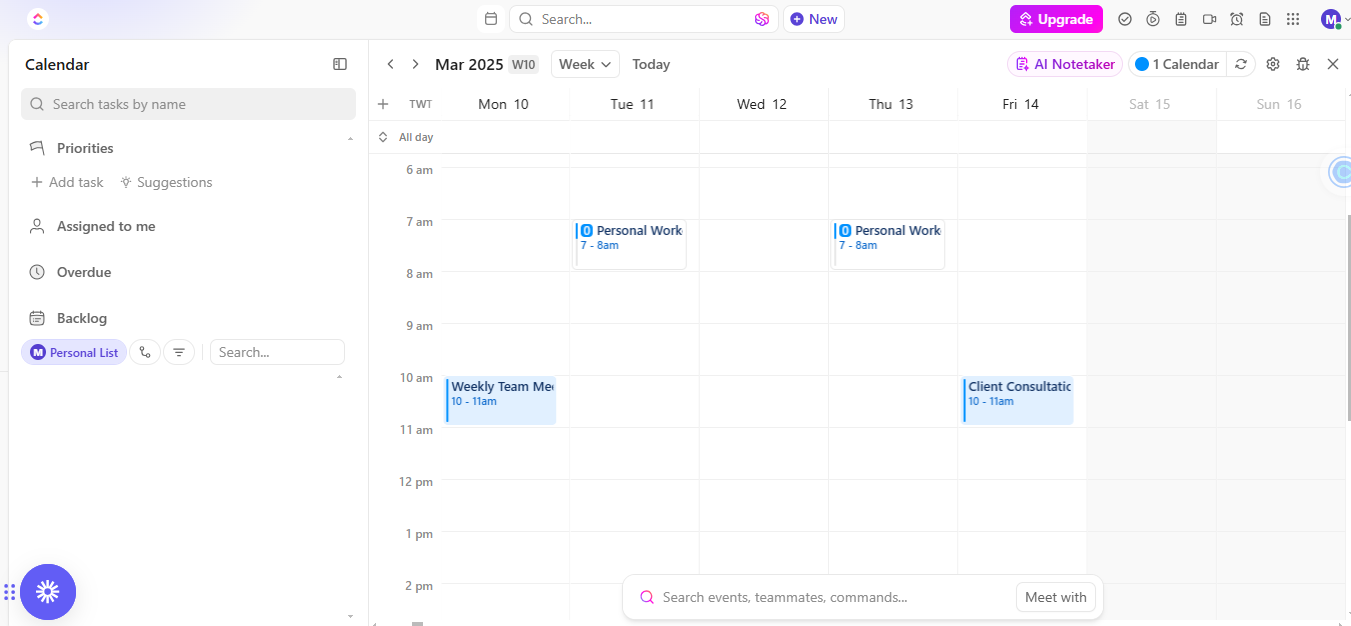Select Assigned to me in sidebar
This screenshot has height=626, width=1351.
pos(106,226)
